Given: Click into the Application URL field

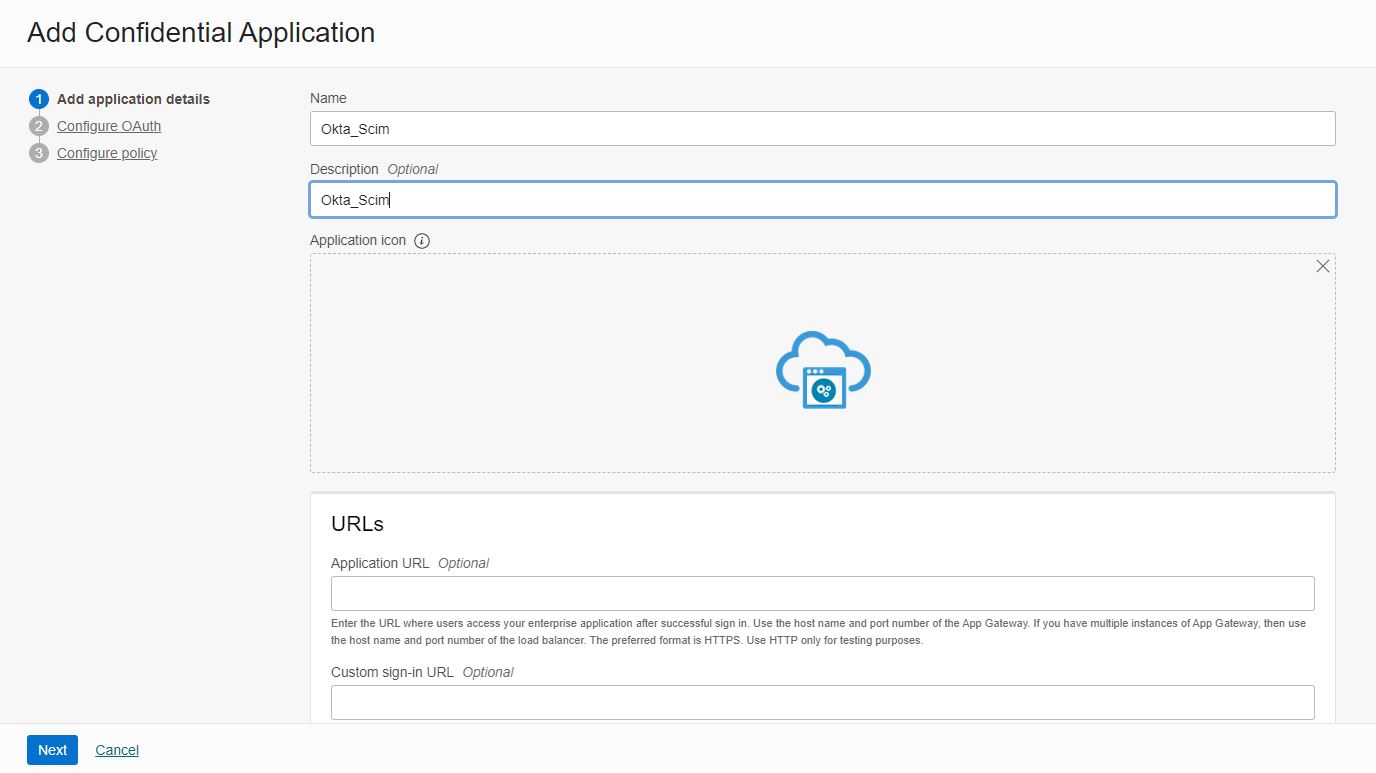Looking at the screenshot, I should tap(823, 593).
